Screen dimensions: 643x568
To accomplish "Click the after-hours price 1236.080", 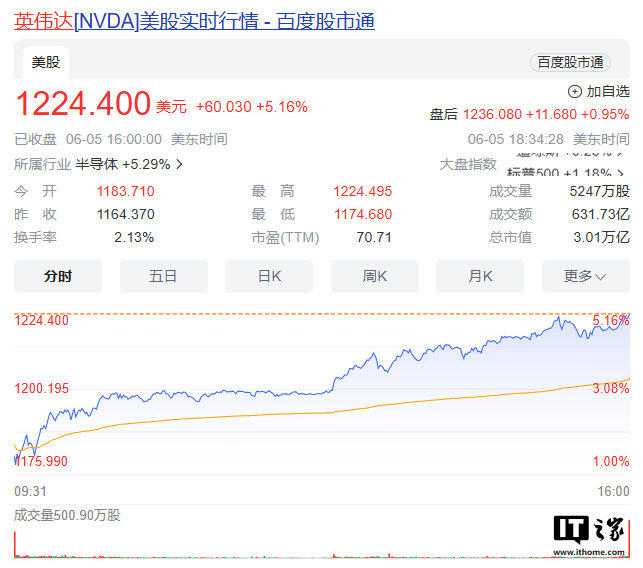I will pos(492,114).
